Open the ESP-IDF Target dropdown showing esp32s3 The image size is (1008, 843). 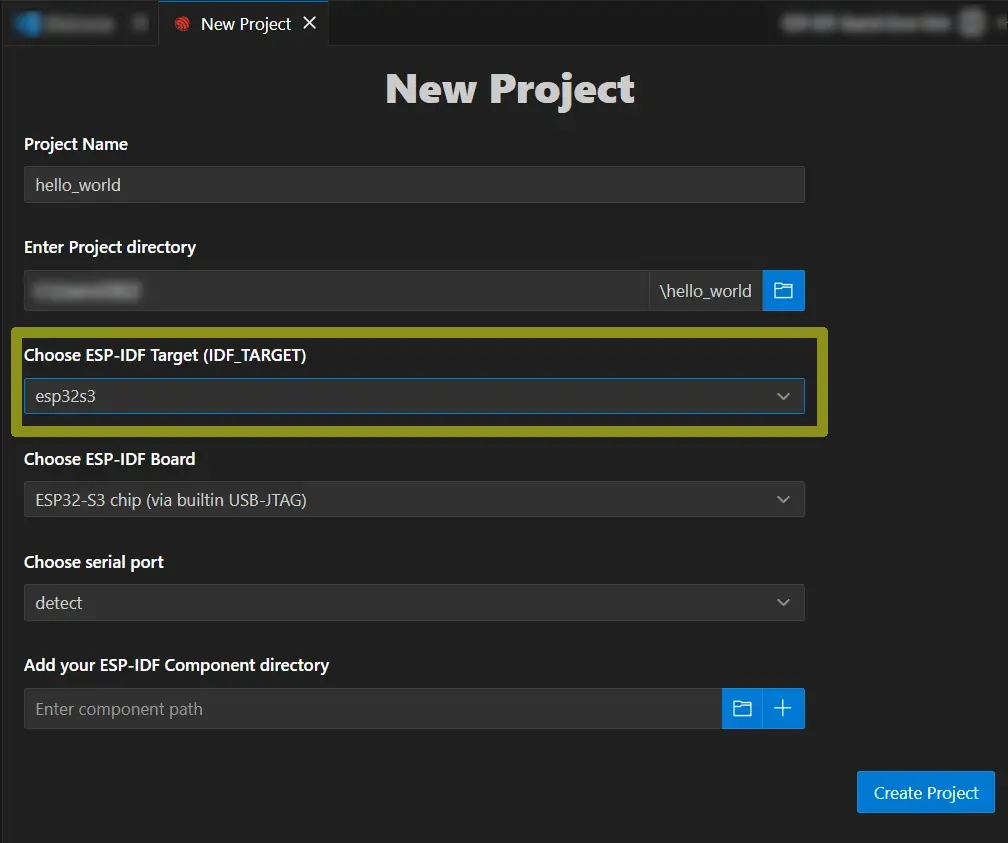click(x=400, y=396)
